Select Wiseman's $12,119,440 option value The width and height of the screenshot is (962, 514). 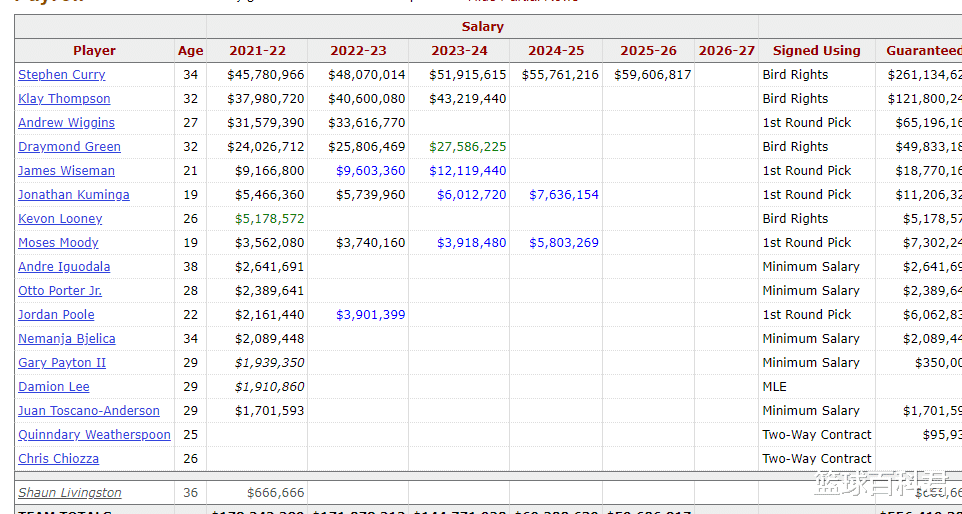tap(468, 171)
